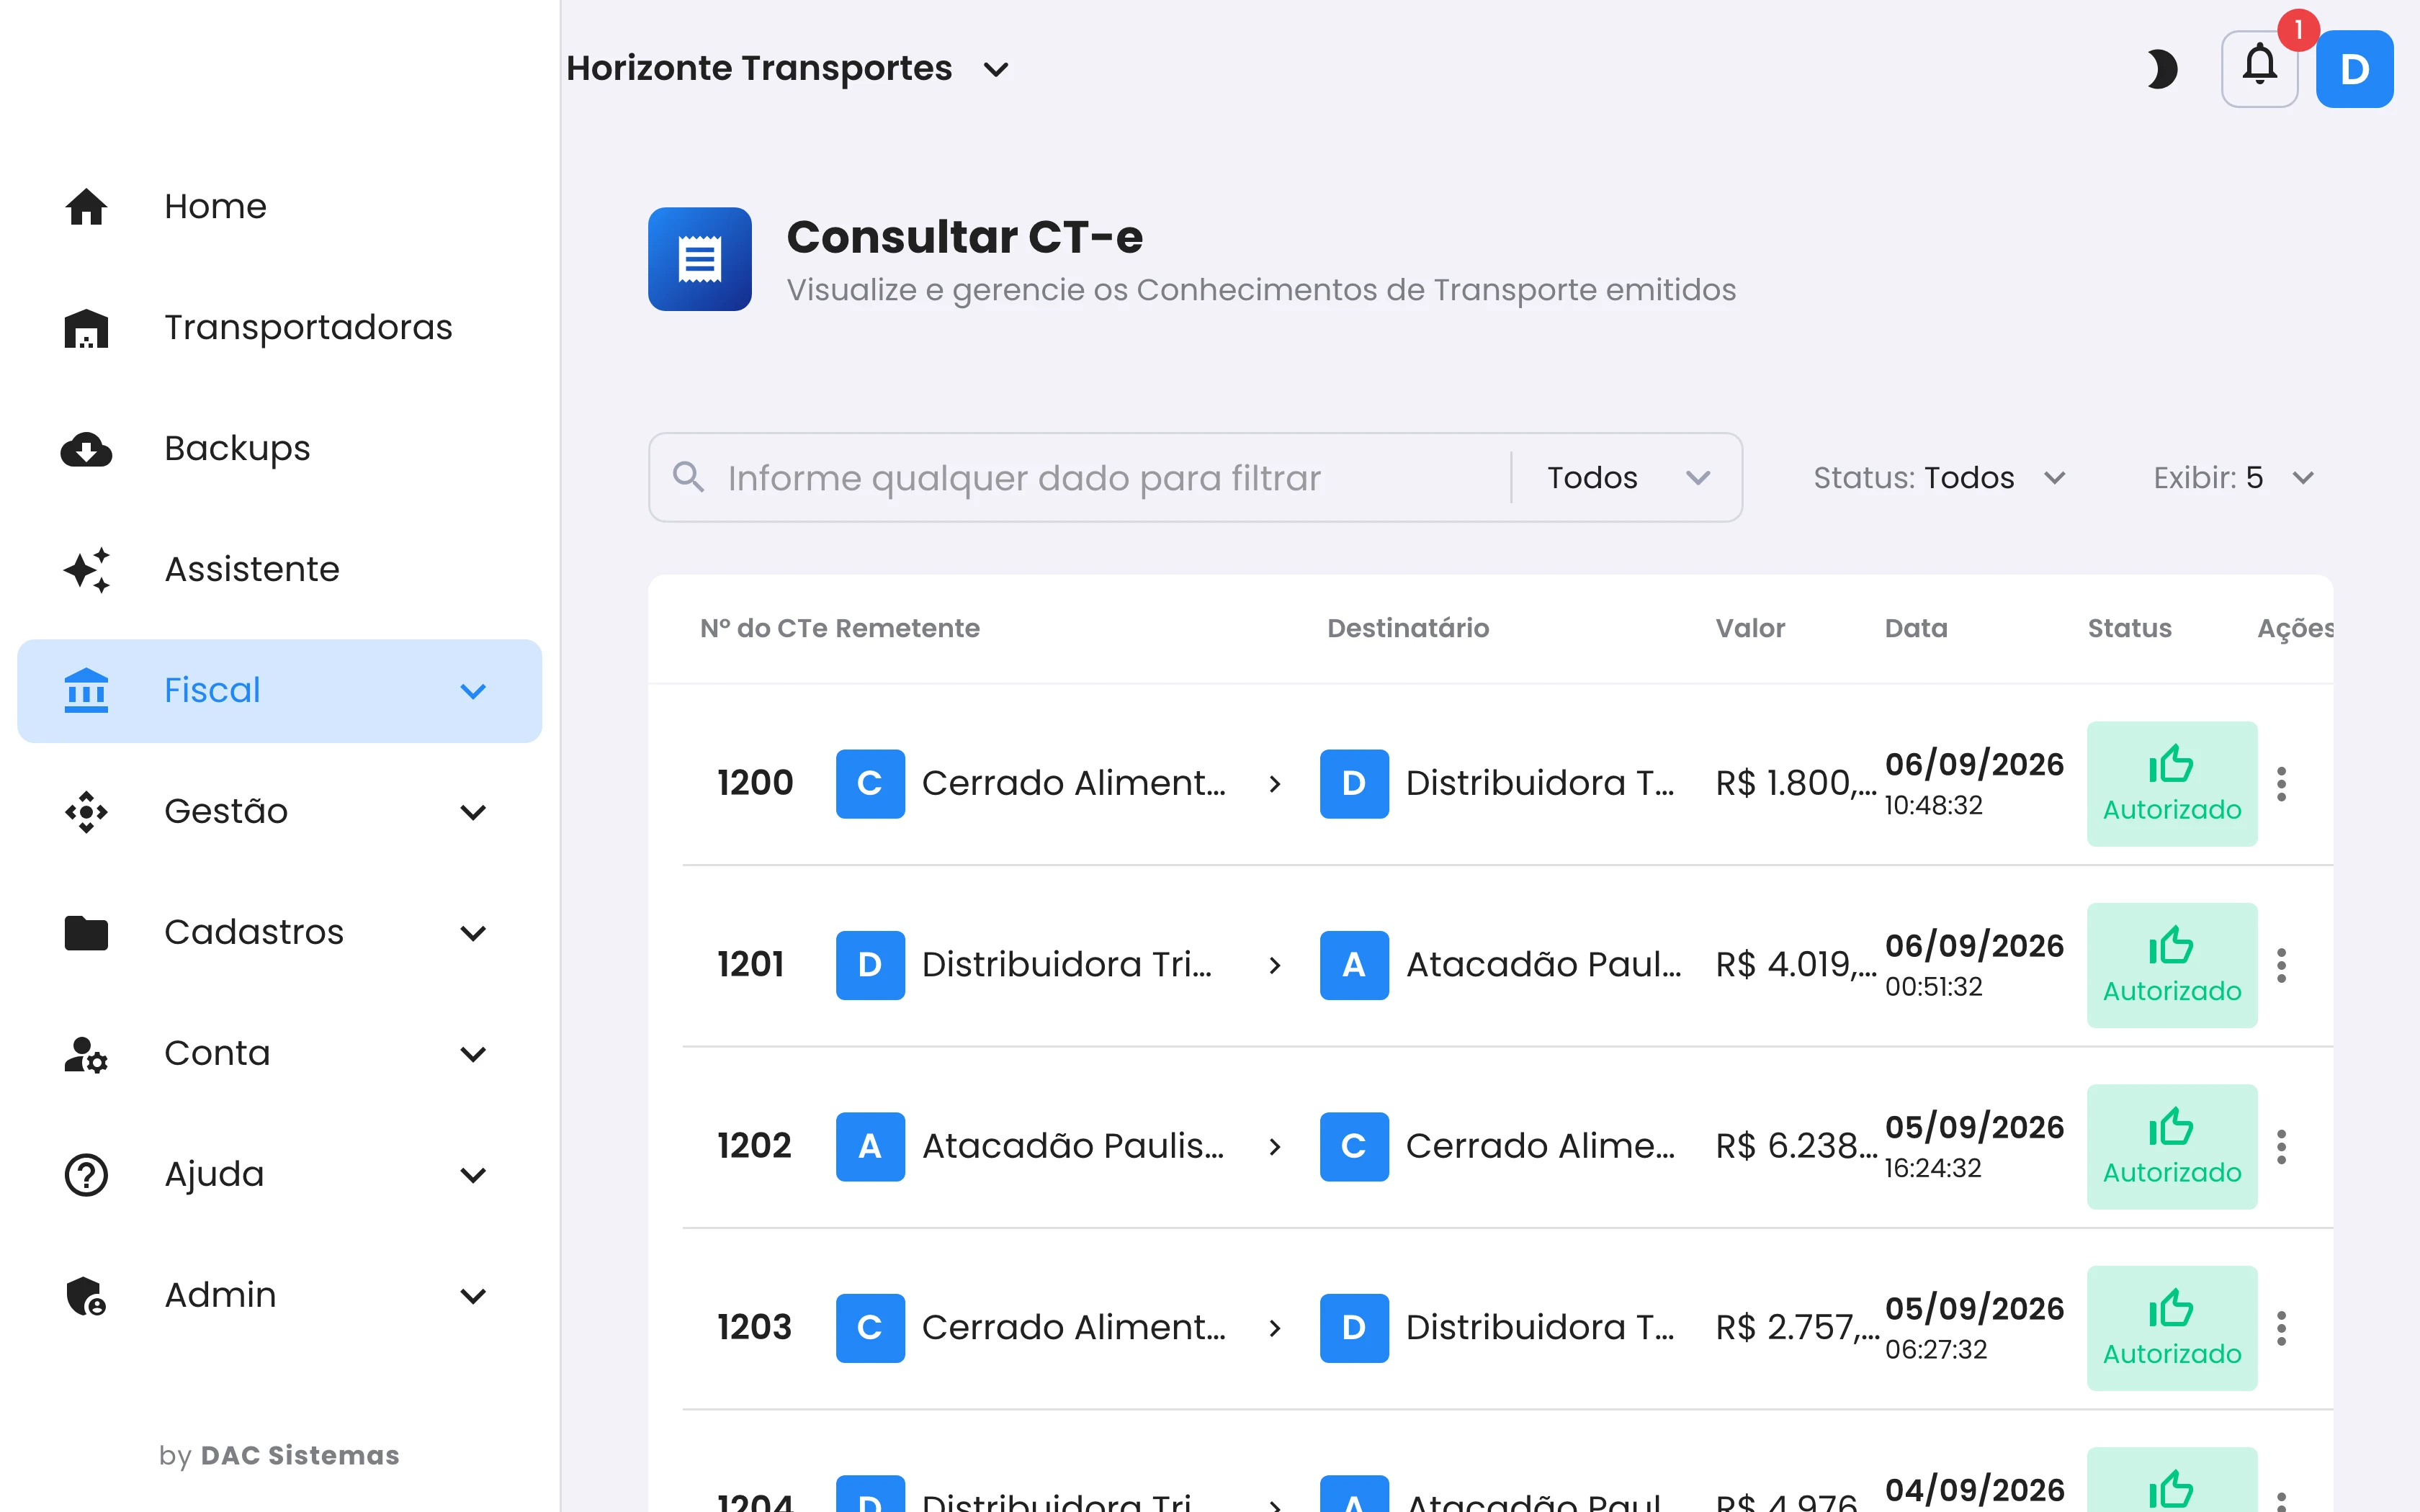The width and height of the screenshot is (2420, 1512).
Task: Open actions menu for CTe 1202
Action: (x=2281, y=1147)
